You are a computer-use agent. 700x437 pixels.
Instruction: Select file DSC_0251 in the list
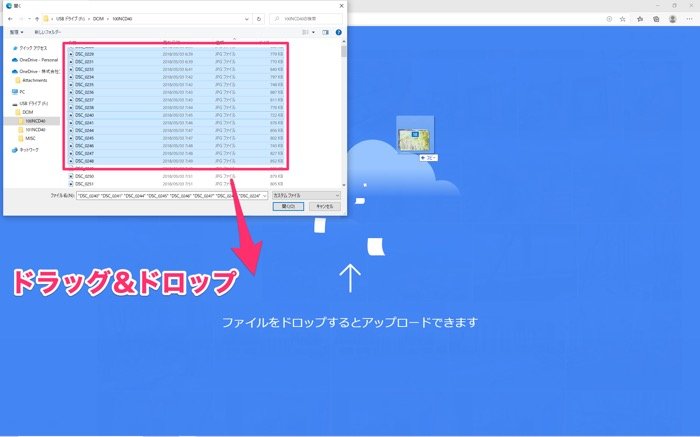click(x=176, y=184)
